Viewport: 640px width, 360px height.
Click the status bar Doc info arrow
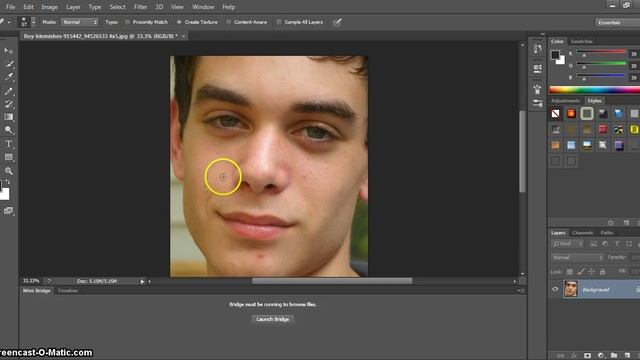(x=142, y=281)
